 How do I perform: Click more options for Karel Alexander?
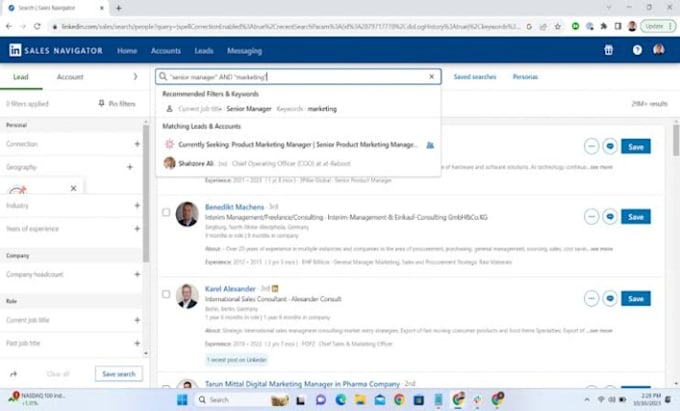(x=592, y=298)
